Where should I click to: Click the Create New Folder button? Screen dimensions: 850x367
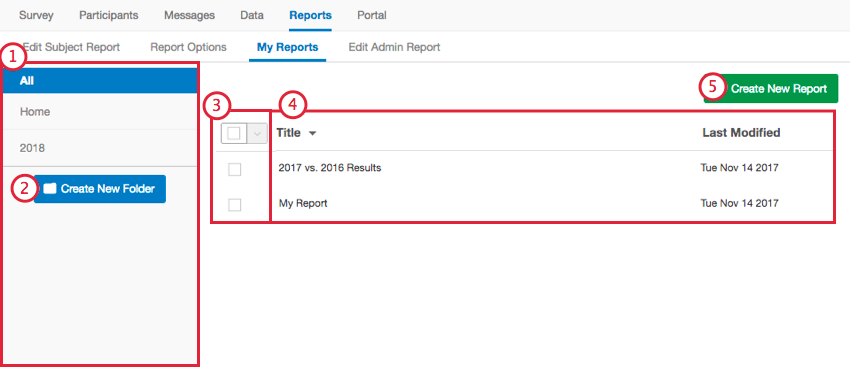100,189
